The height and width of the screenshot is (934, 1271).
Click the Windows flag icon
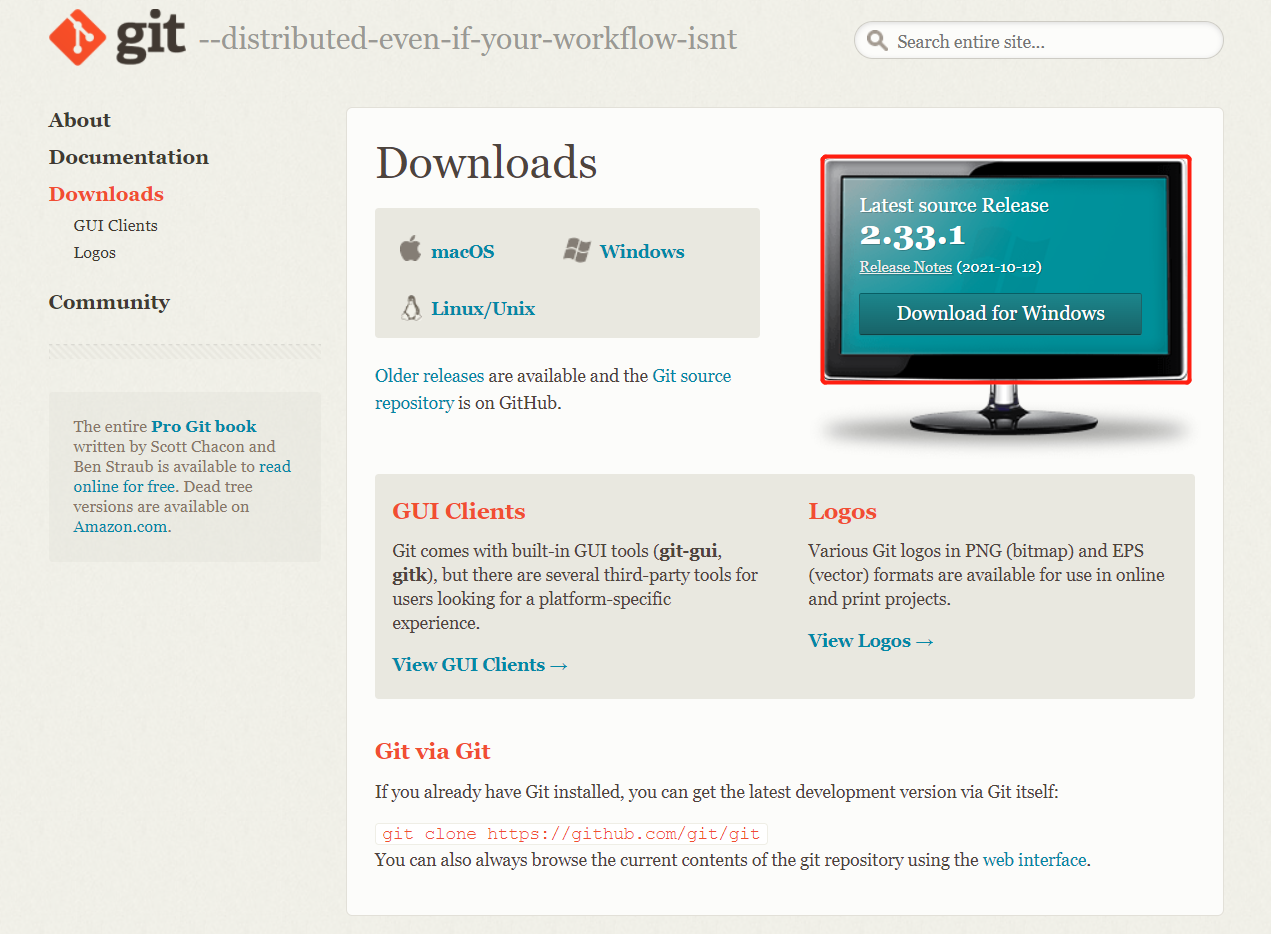(577, 250)
